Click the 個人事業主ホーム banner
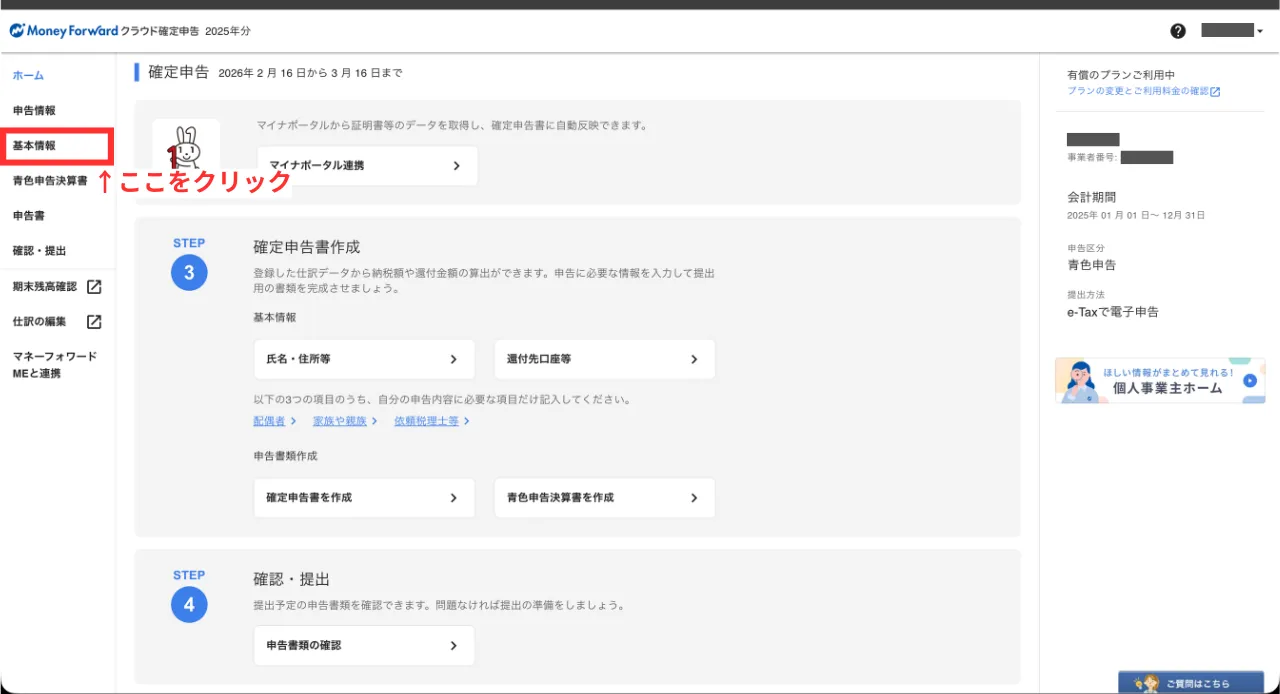 point(1159,381)
